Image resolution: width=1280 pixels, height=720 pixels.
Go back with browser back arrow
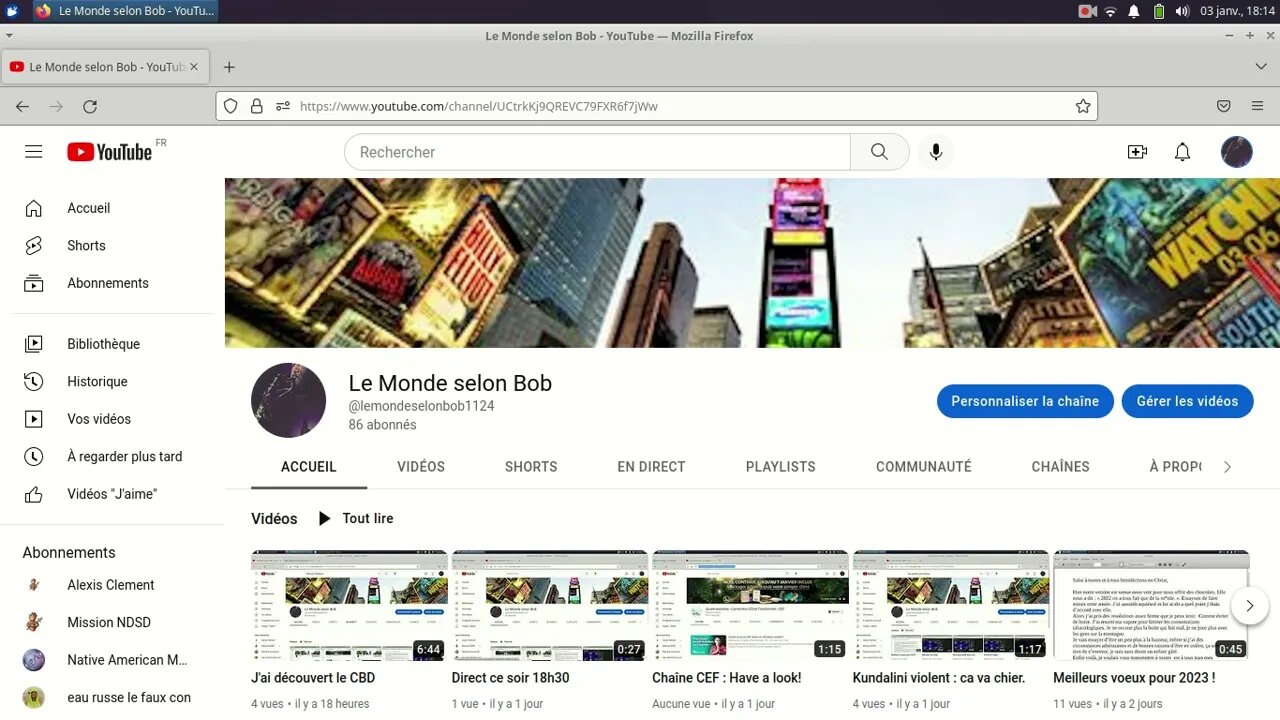[x=22, y=106]
